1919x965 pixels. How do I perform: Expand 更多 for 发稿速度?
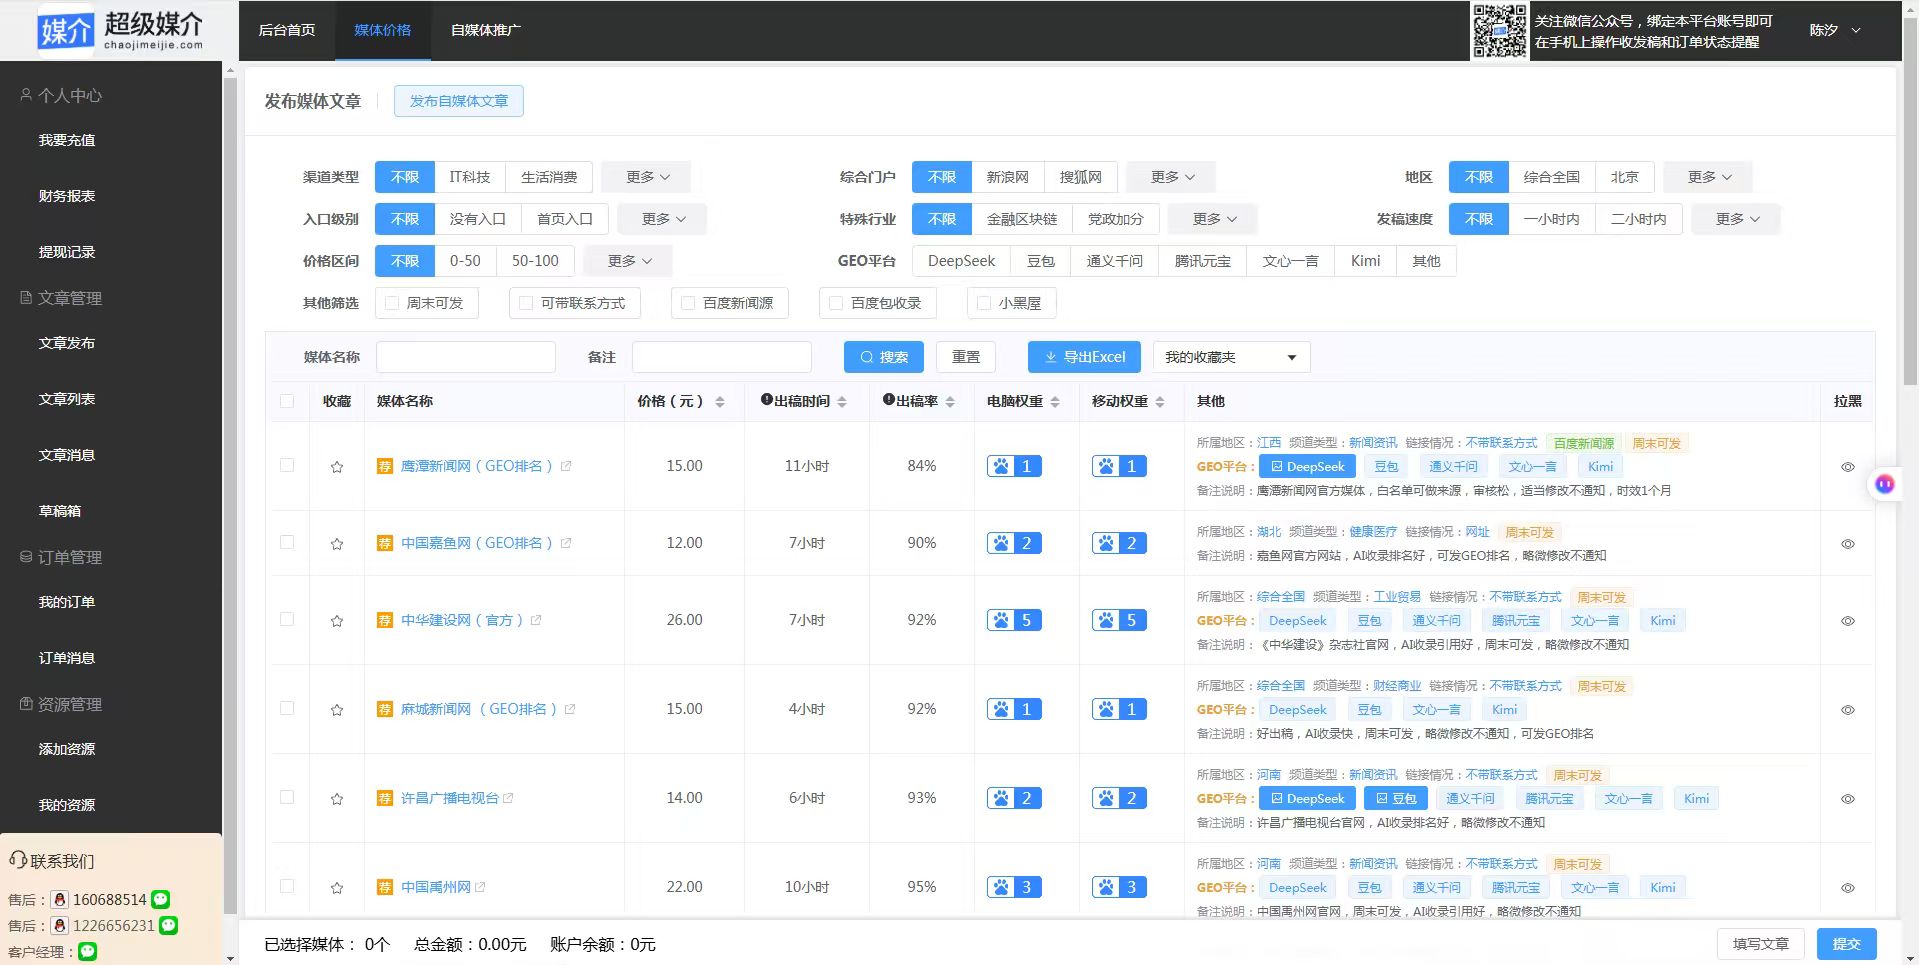pos(1737,219)
